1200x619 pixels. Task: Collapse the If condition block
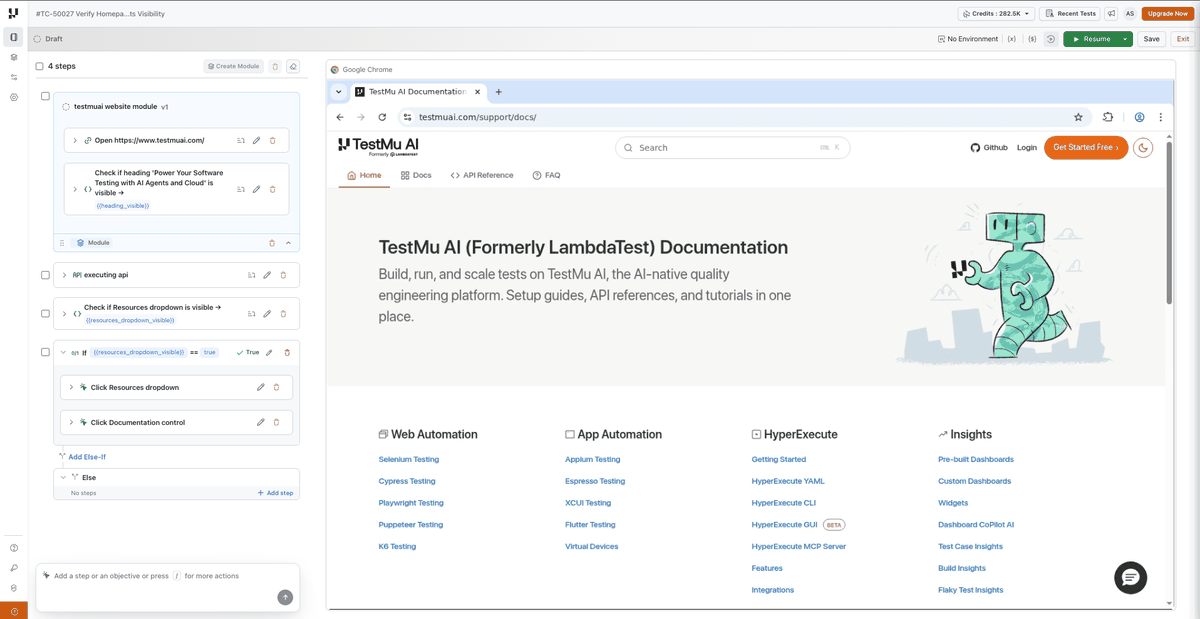pyautogui.click(x=63, y=352)
